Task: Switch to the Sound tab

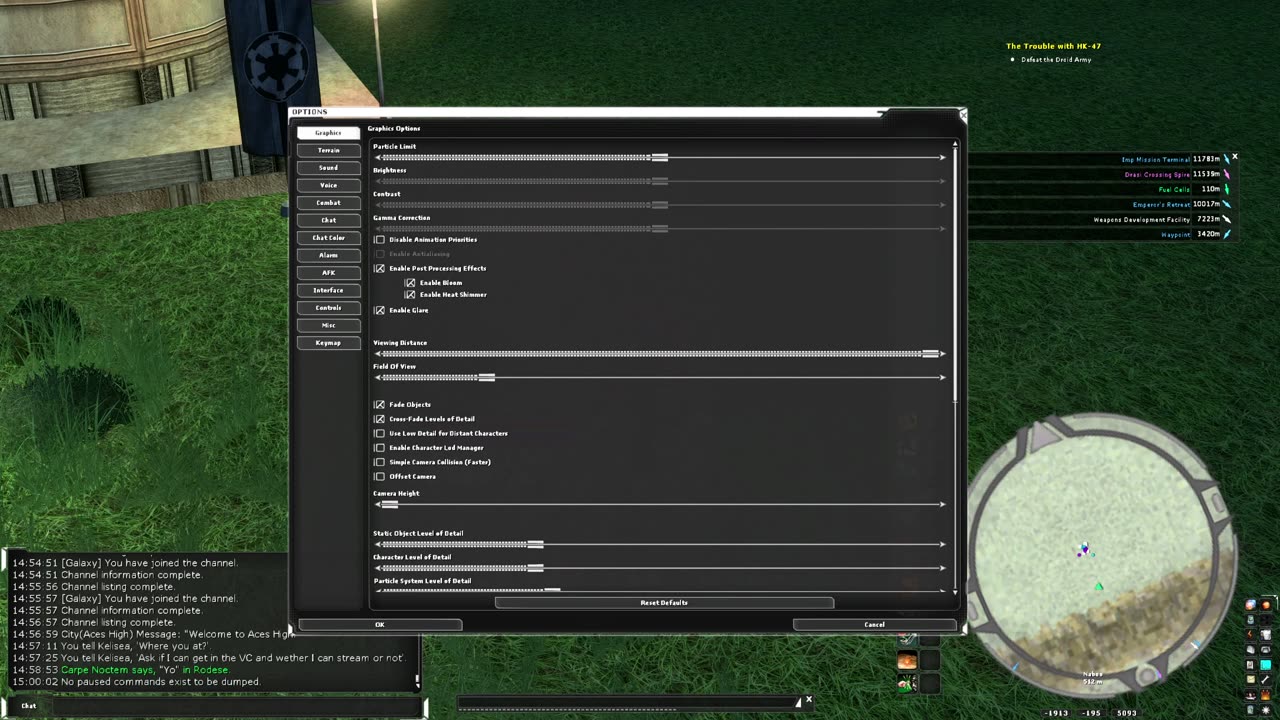Action: click(x=328, y=168)
